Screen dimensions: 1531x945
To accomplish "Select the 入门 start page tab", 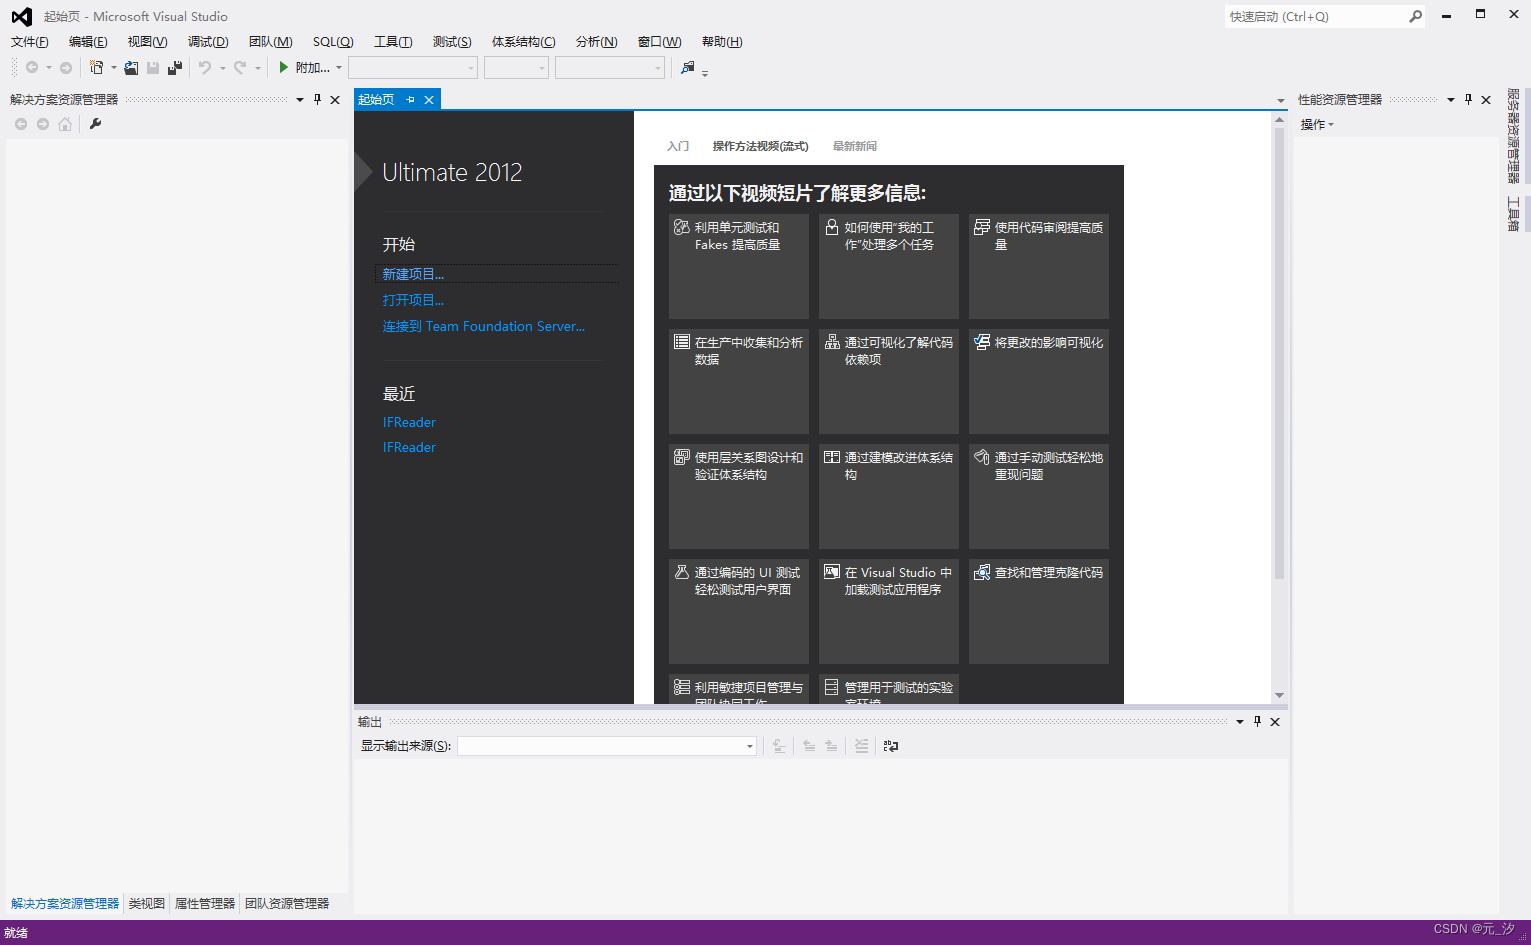I will [x=678, y=146].
